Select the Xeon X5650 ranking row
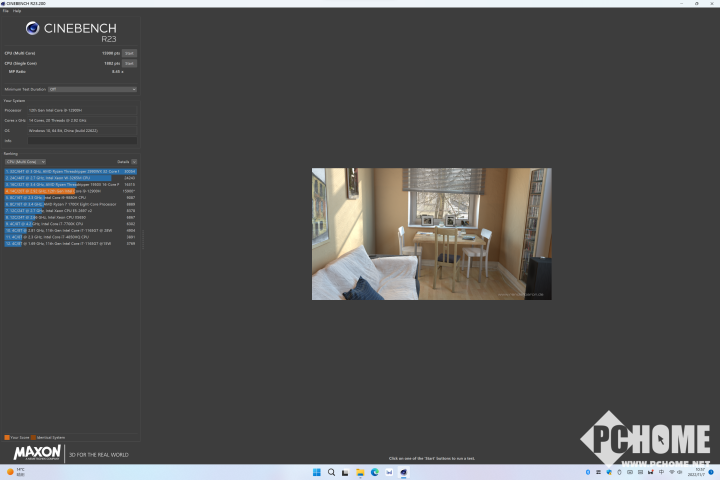Screen dimensions: 720x480 pyautogui.click(x=71, y=217)
